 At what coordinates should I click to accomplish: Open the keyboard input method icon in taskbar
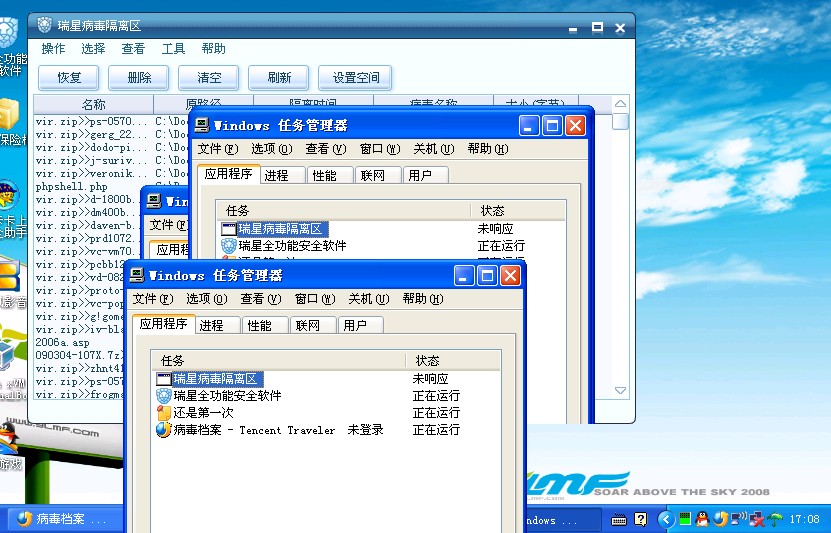619,520
